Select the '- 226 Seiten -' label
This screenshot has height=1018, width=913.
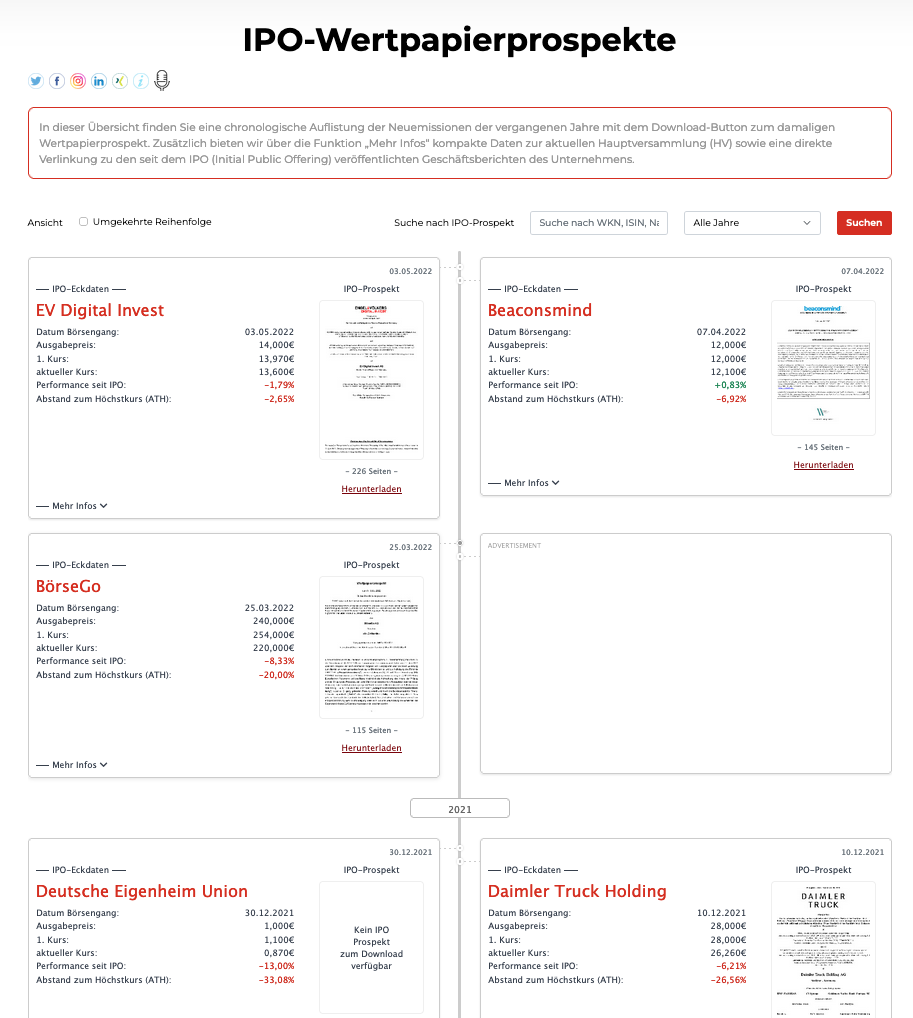[371, 471]
